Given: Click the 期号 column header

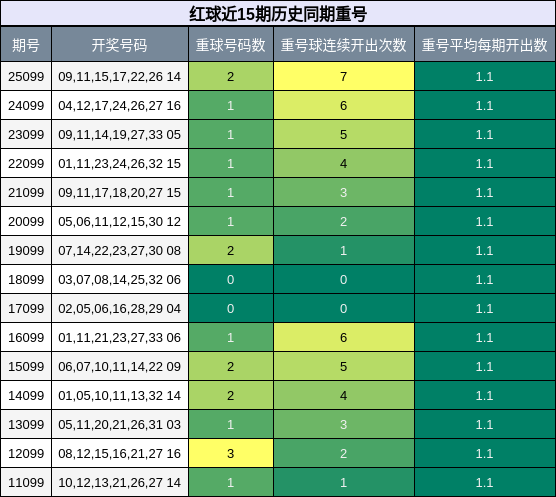Looking at the screenshot, I should [x=26, y=44].
